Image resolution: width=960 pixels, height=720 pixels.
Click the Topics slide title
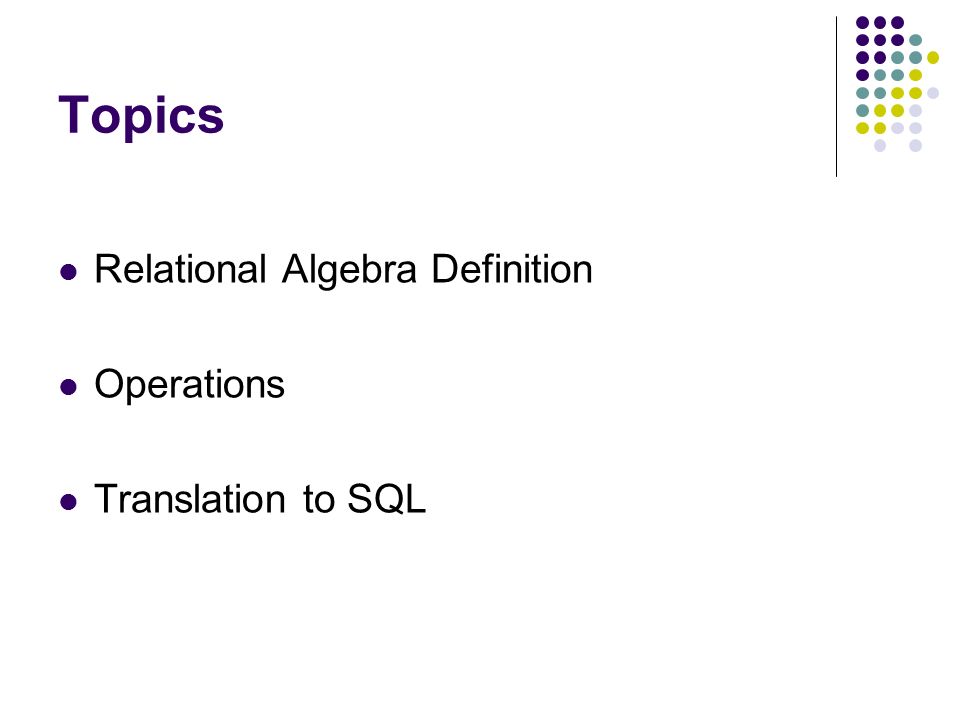click(141, 116)
